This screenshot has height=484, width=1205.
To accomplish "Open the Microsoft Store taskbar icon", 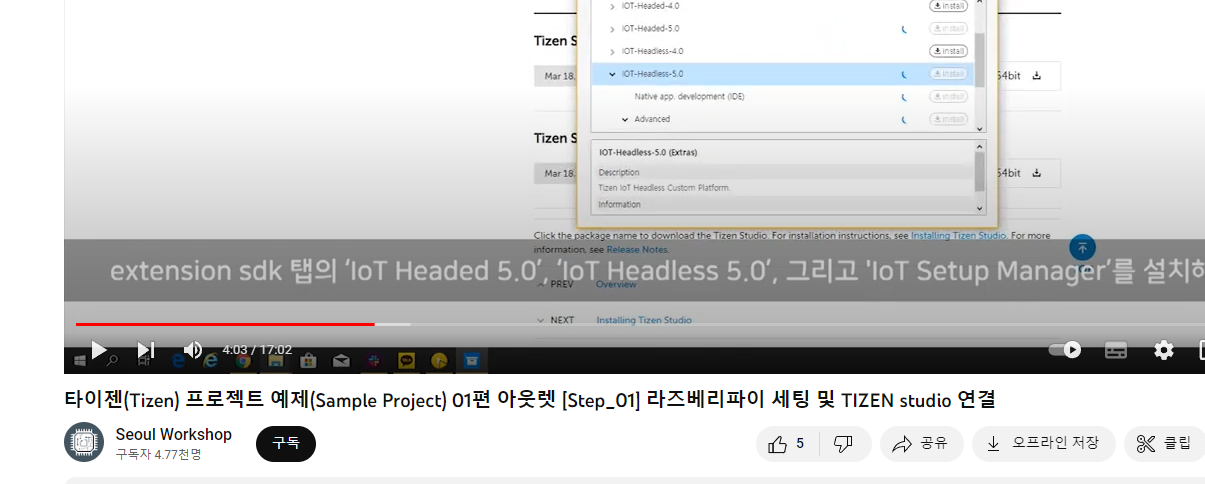I will point(308,360).
